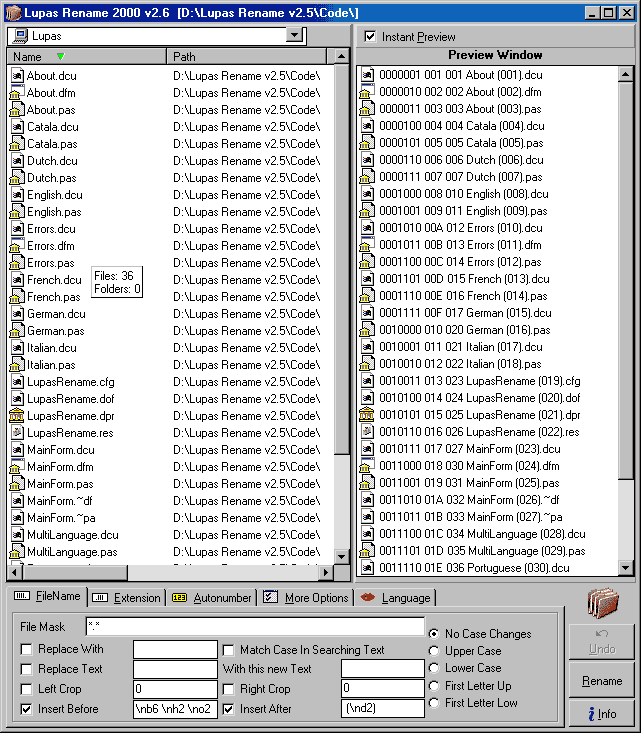Click the LupasRename.res file icon
The image size is (641, 733).
[16, 433]
